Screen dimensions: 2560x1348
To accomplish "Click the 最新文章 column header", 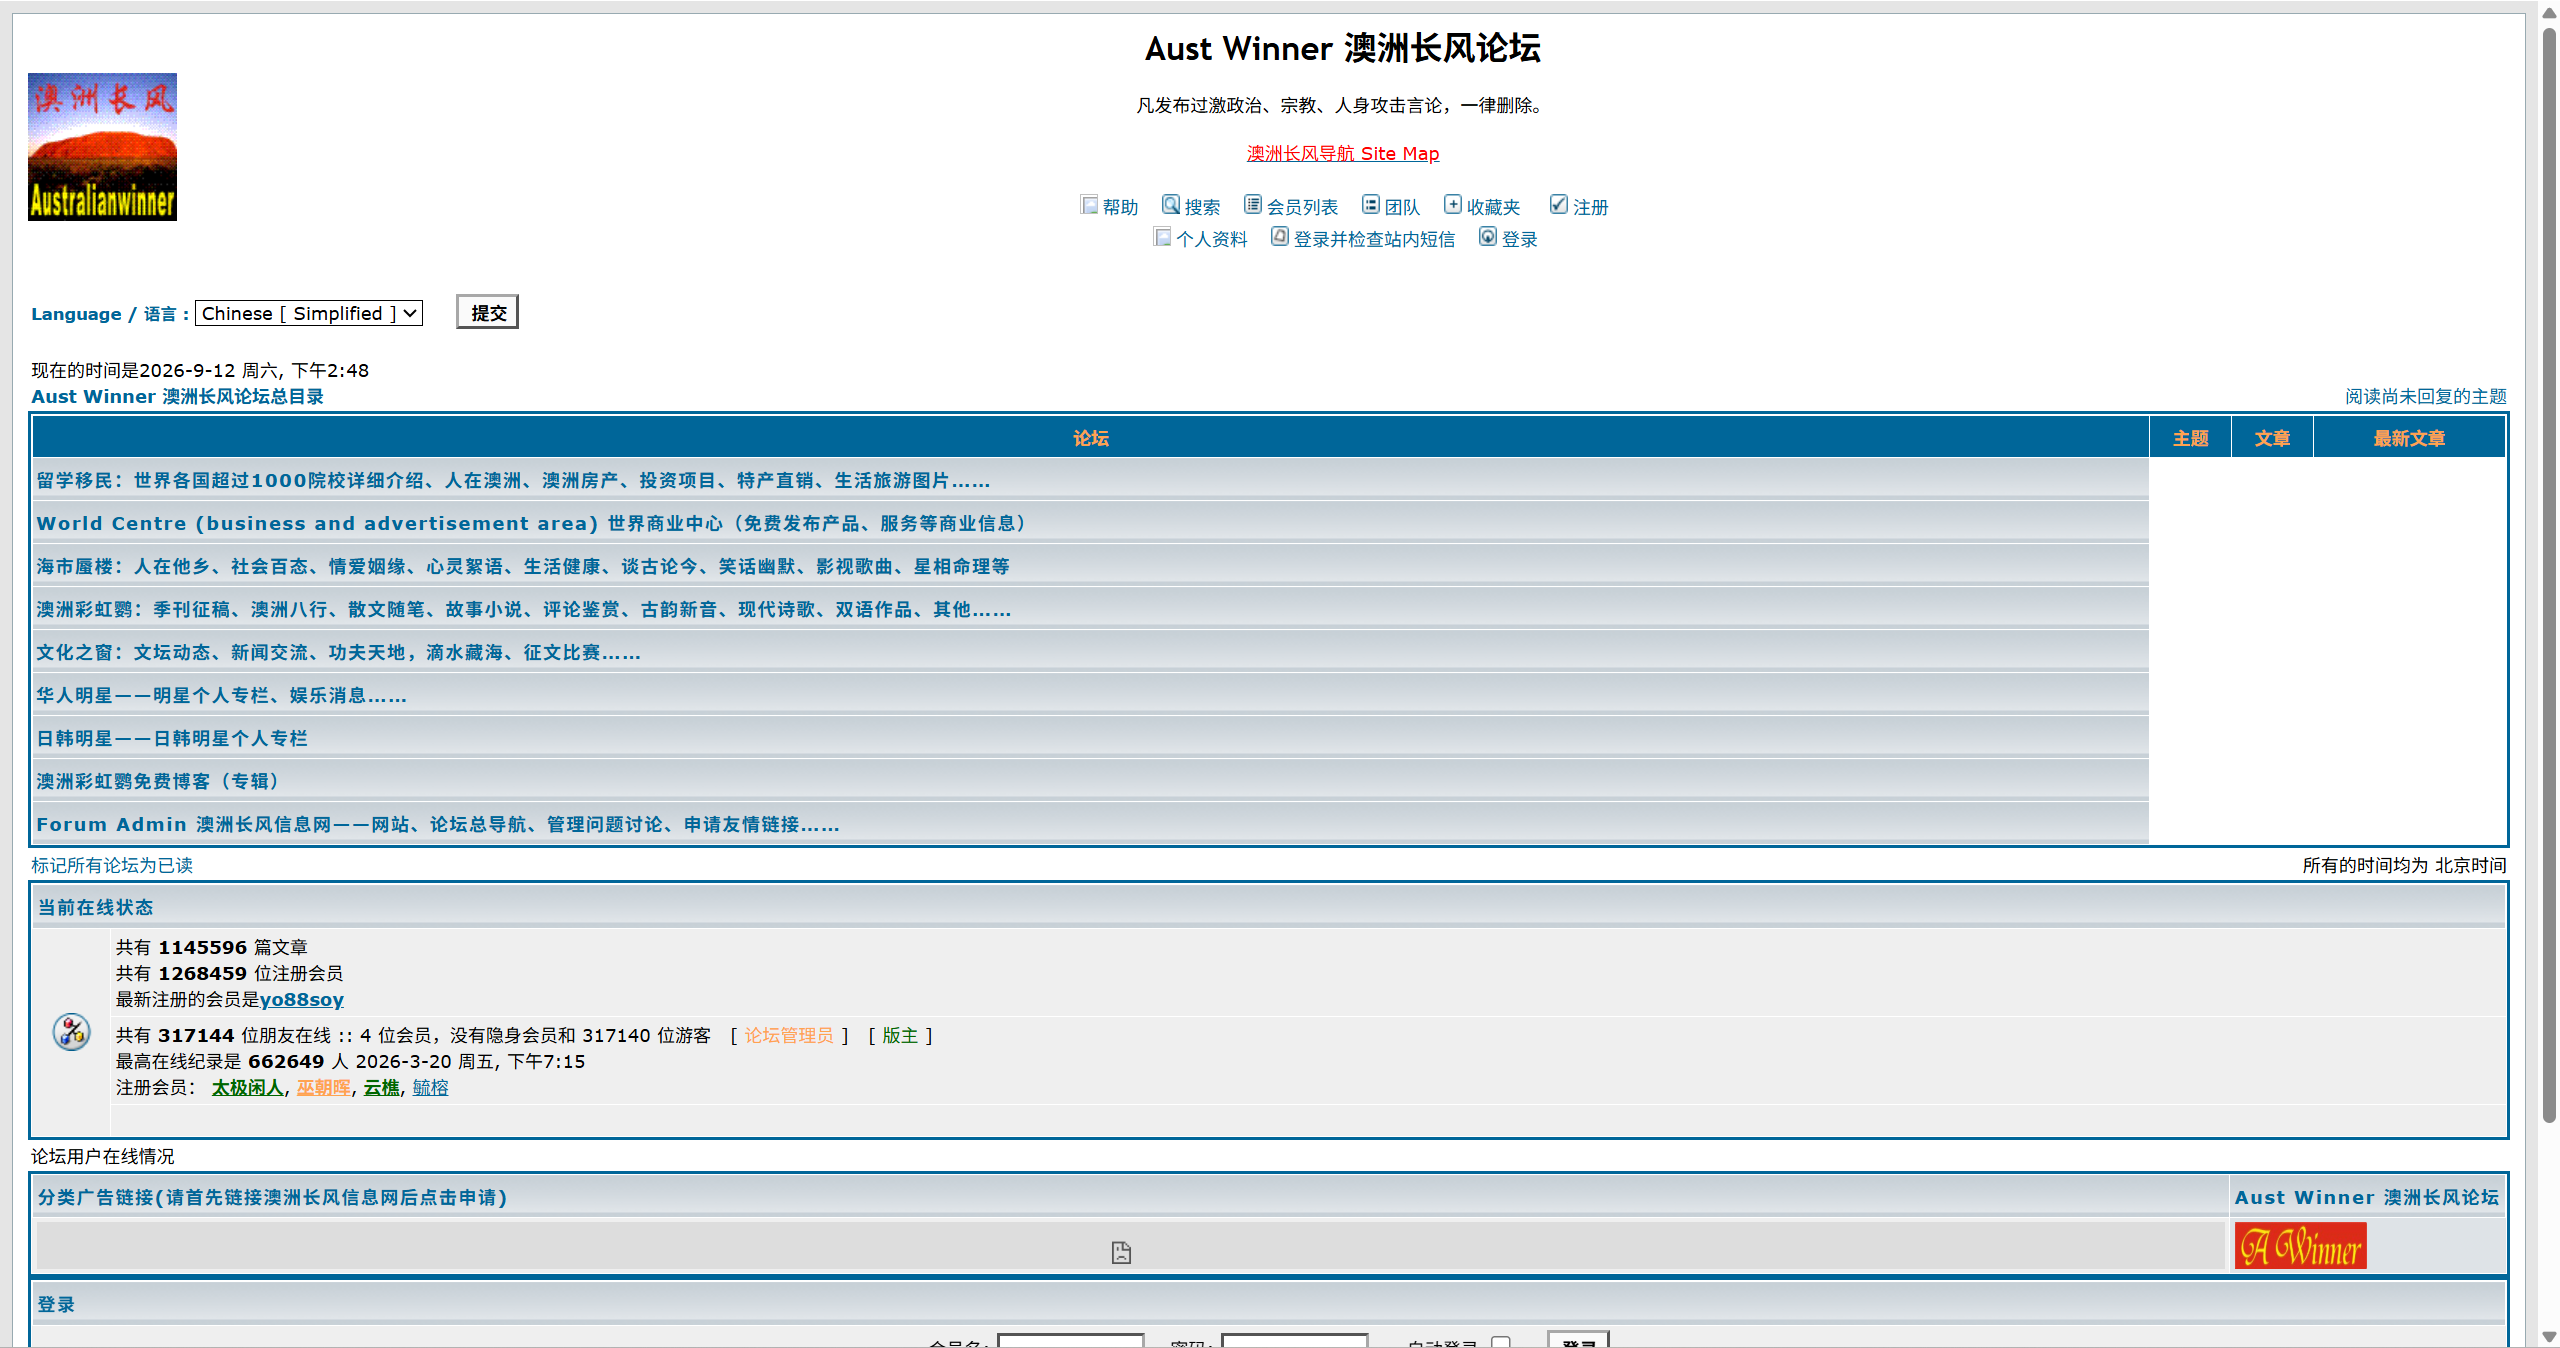I will pos(2410,438).
